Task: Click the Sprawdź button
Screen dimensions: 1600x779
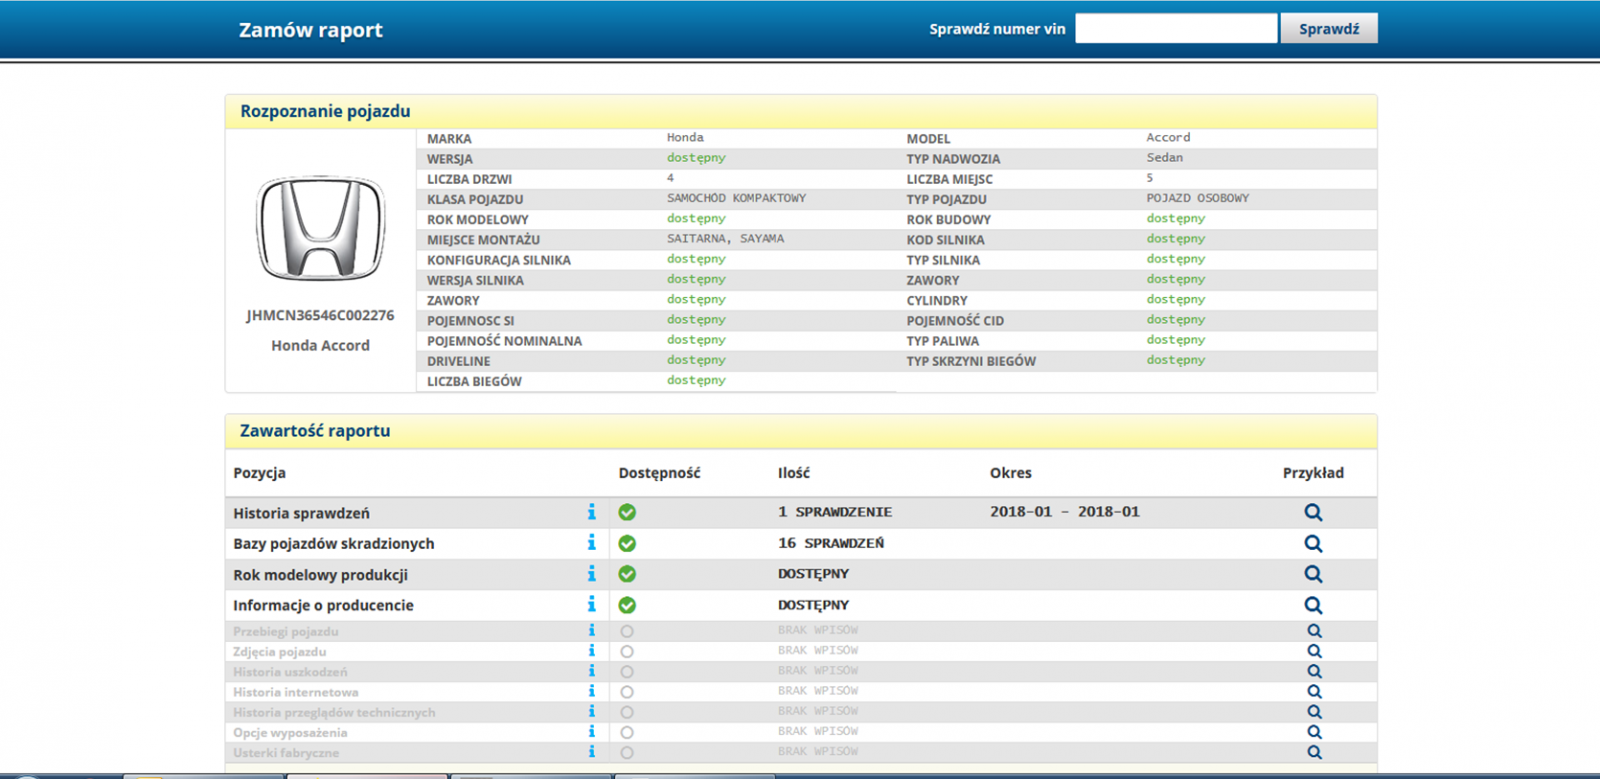Action: pyautogui.click(x=1329, y=28)
